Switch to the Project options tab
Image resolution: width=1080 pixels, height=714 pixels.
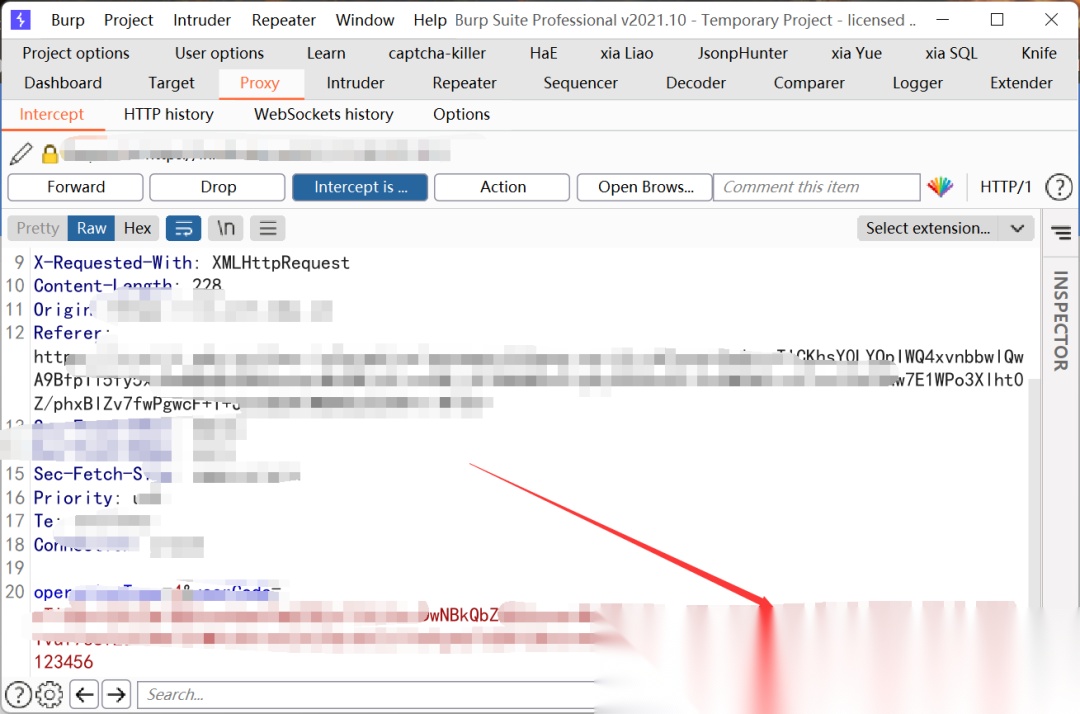point(76,53)
